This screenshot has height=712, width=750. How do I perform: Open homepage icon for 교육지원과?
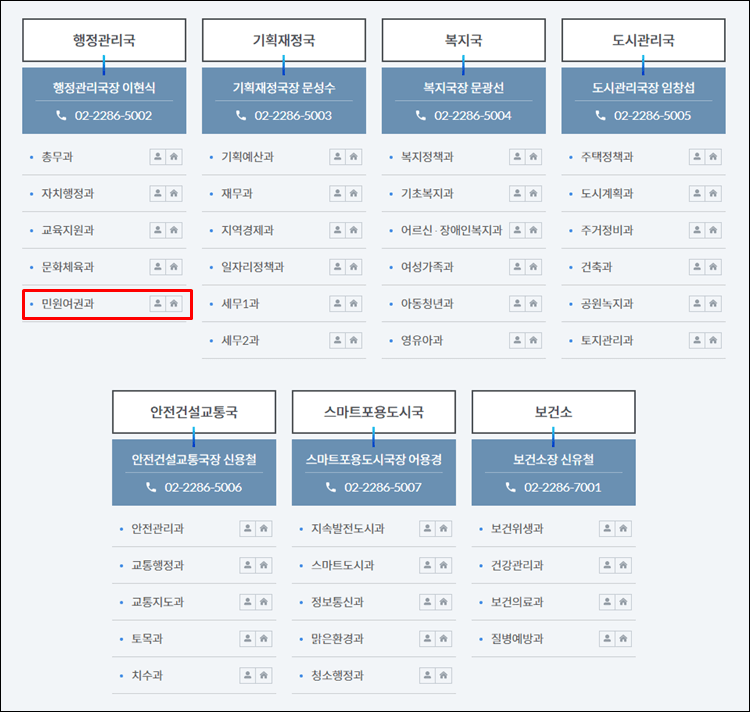(174, 230)
